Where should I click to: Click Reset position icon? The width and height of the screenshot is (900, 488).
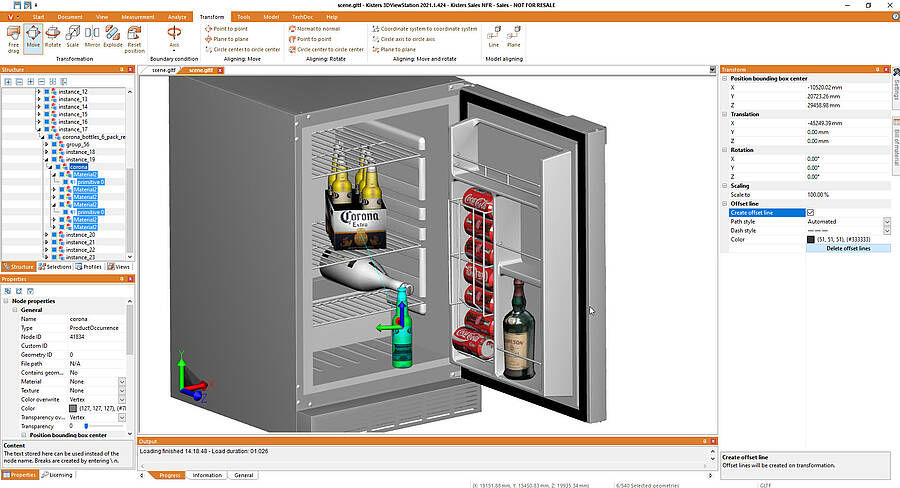click(x=134, y=39)
